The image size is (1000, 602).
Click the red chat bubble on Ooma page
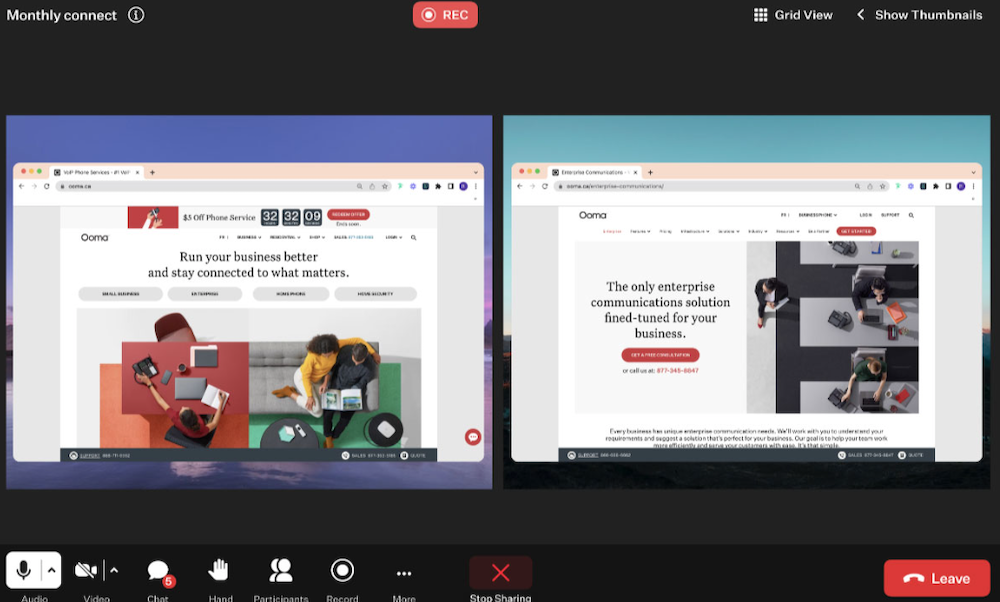click(473, 437)
